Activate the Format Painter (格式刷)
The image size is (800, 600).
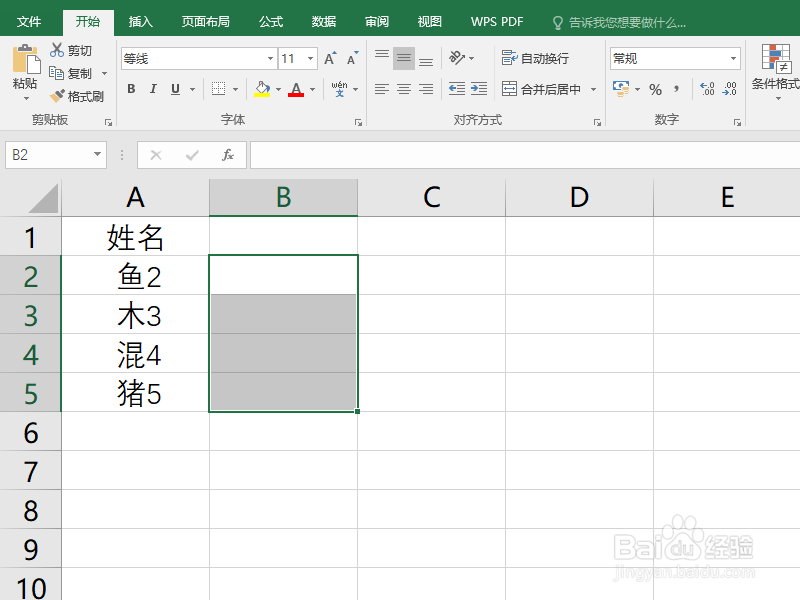77,96
